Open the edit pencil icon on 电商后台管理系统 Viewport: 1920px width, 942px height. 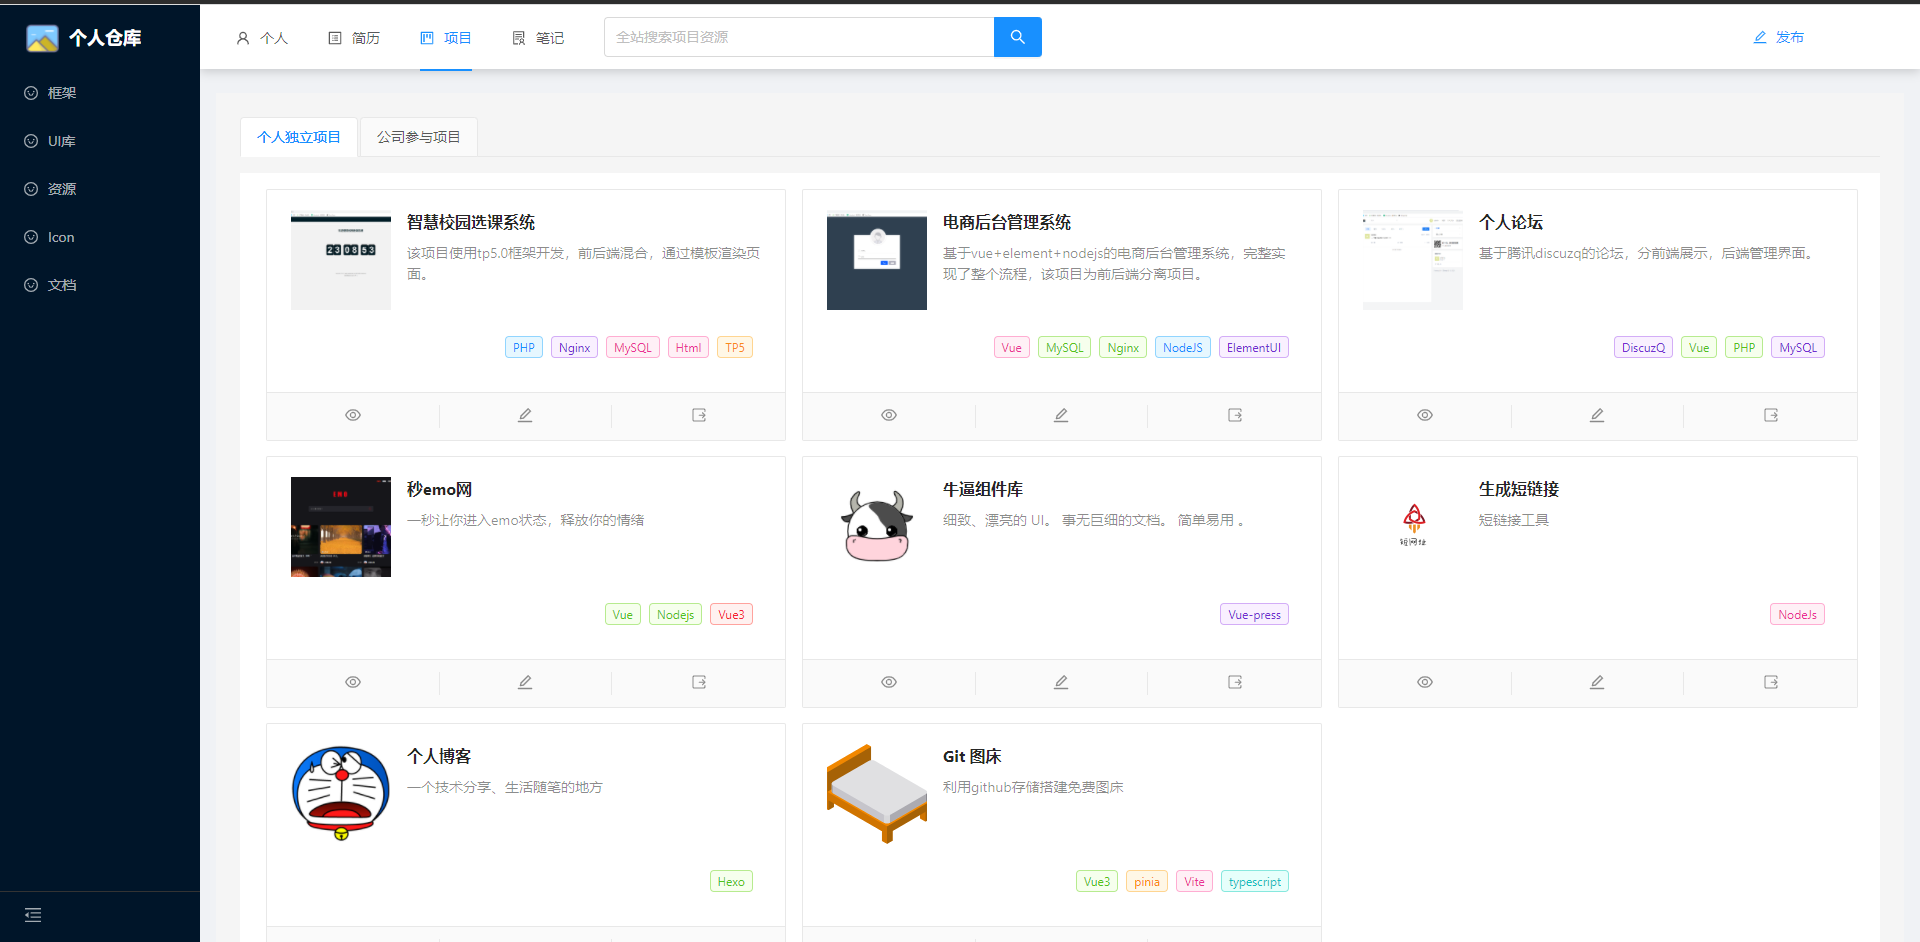(x=1060, y=415)
